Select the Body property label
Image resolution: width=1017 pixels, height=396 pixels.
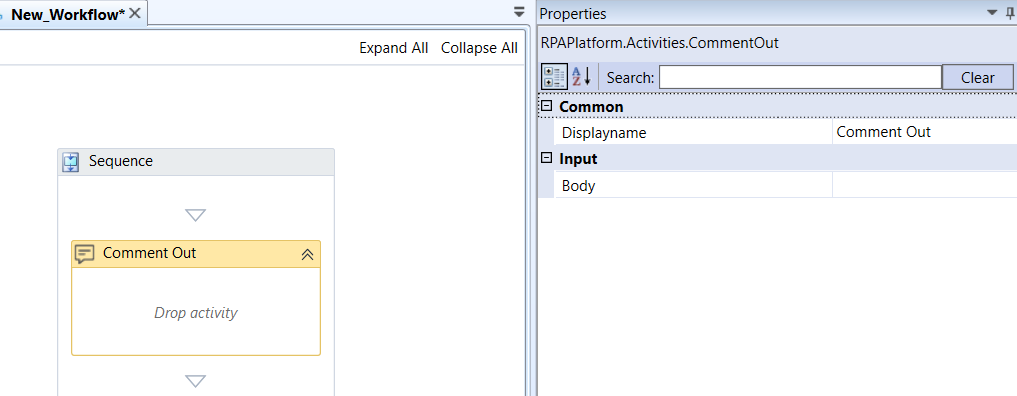579,186
